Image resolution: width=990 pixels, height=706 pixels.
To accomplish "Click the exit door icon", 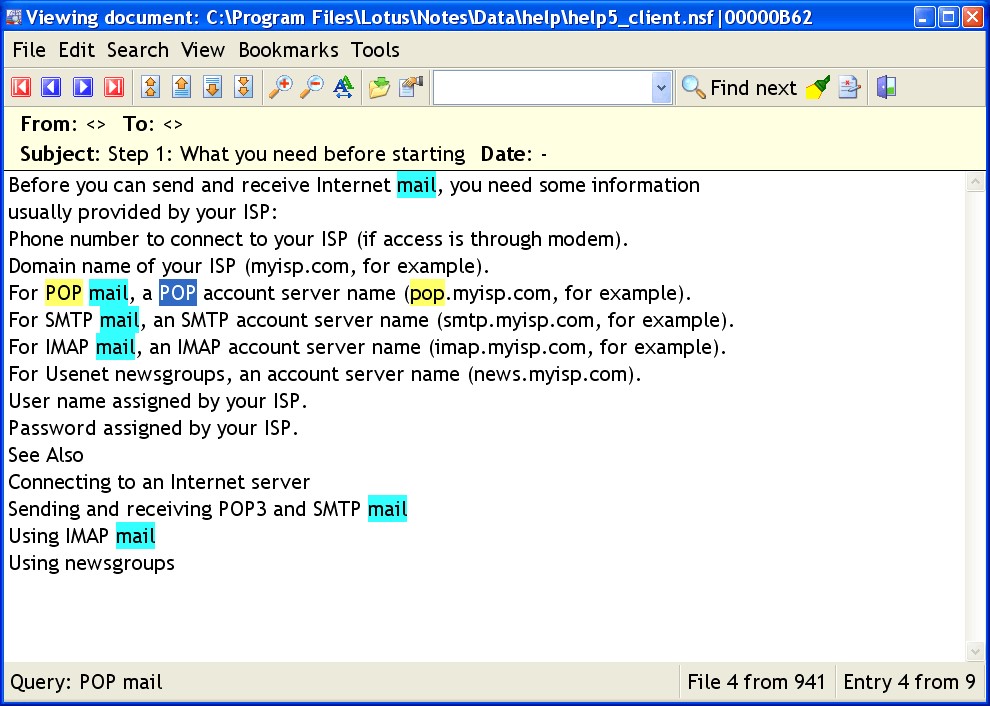I will click(x=886, y=88).
